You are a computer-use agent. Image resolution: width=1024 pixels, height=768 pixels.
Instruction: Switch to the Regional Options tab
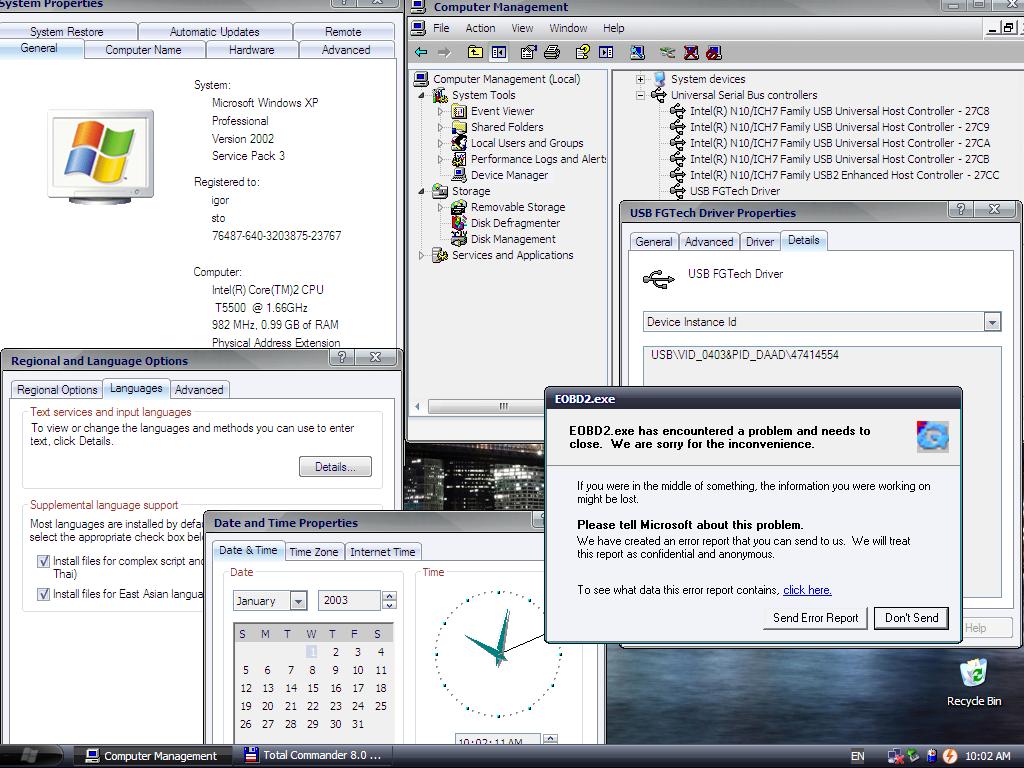coord(57,390)
